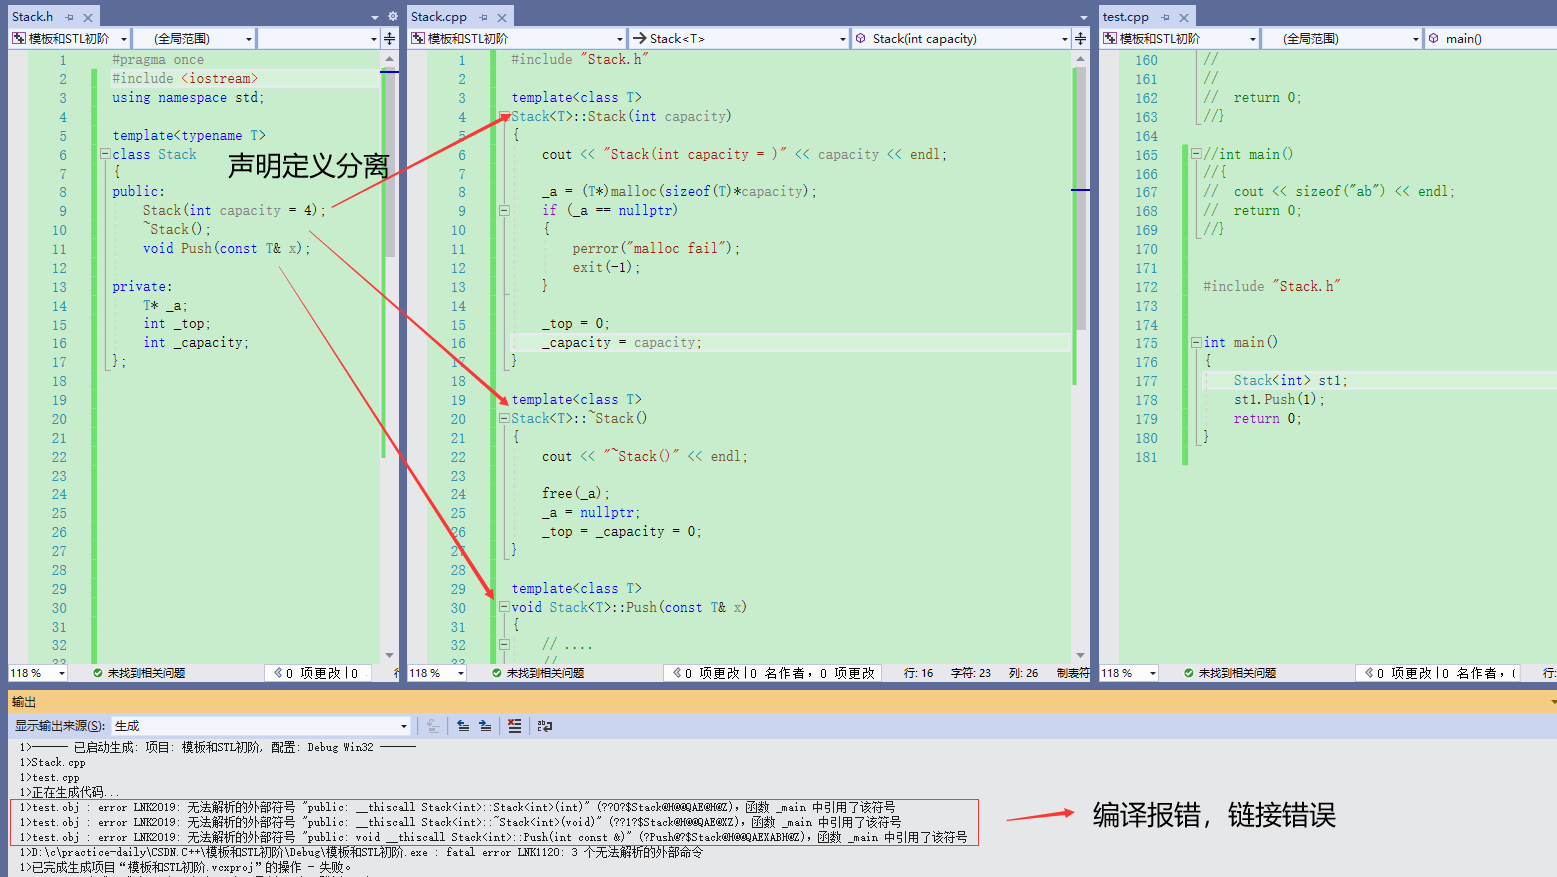
Task: Close the Stack.cpp tab
Action: [502, 17]
